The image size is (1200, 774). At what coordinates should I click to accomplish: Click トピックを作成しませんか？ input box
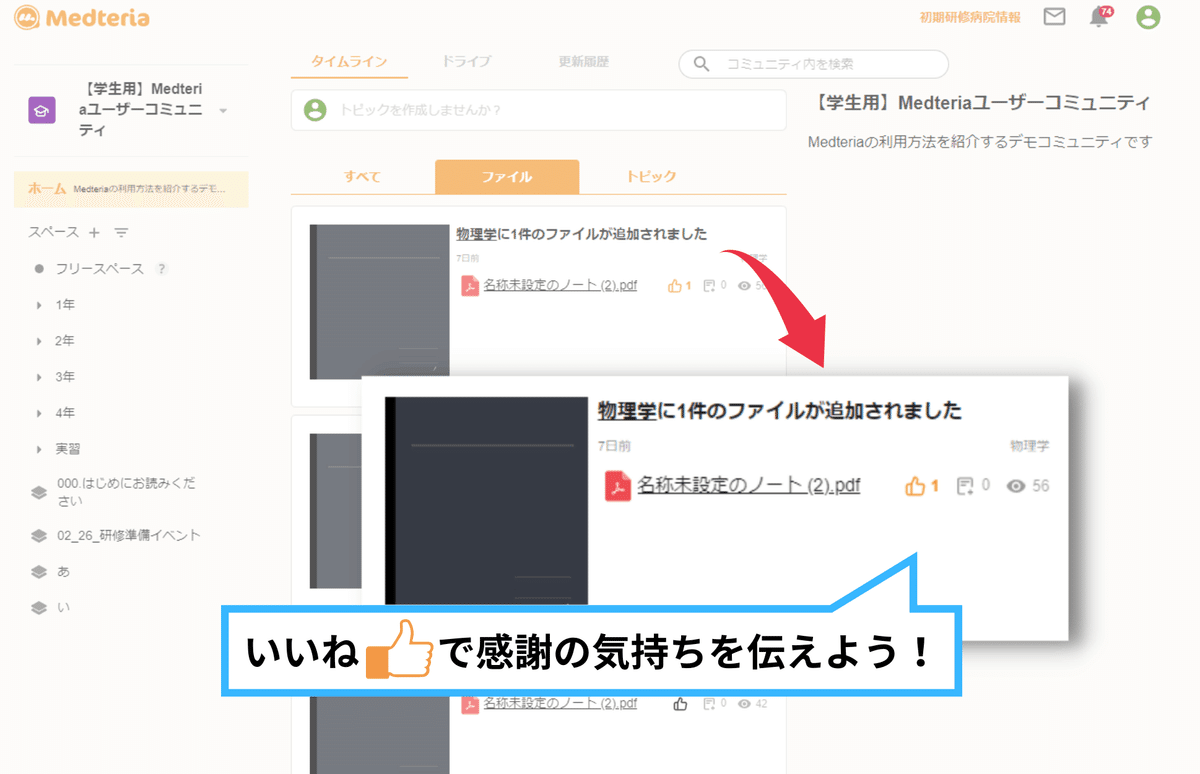pos(539,110)
